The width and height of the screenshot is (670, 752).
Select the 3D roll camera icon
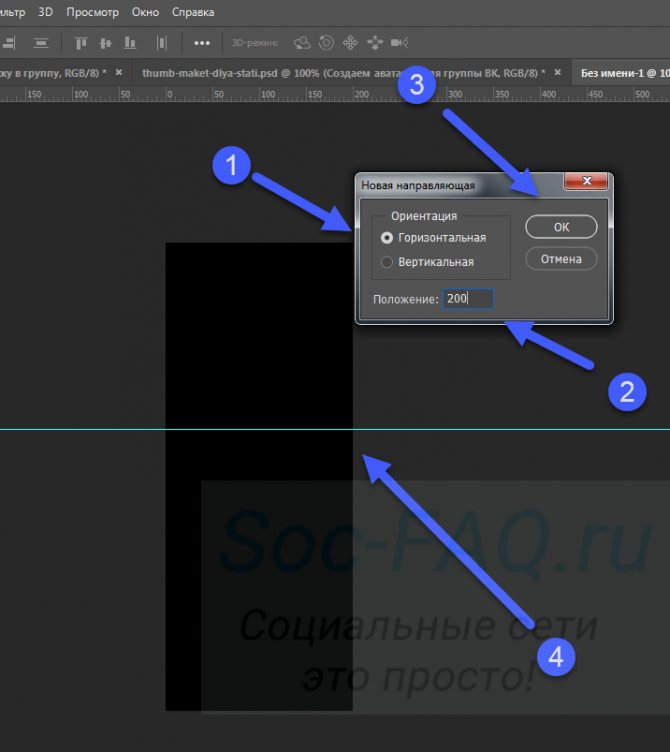coord(326,43)
